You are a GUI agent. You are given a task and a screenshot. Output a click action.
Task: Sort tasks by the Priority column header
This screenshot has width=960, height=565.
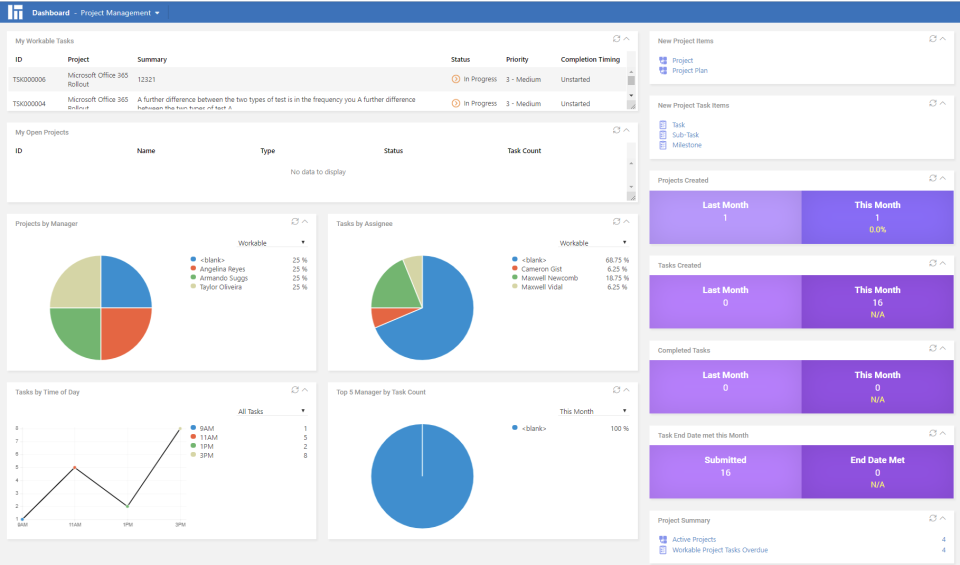[517, 59]
